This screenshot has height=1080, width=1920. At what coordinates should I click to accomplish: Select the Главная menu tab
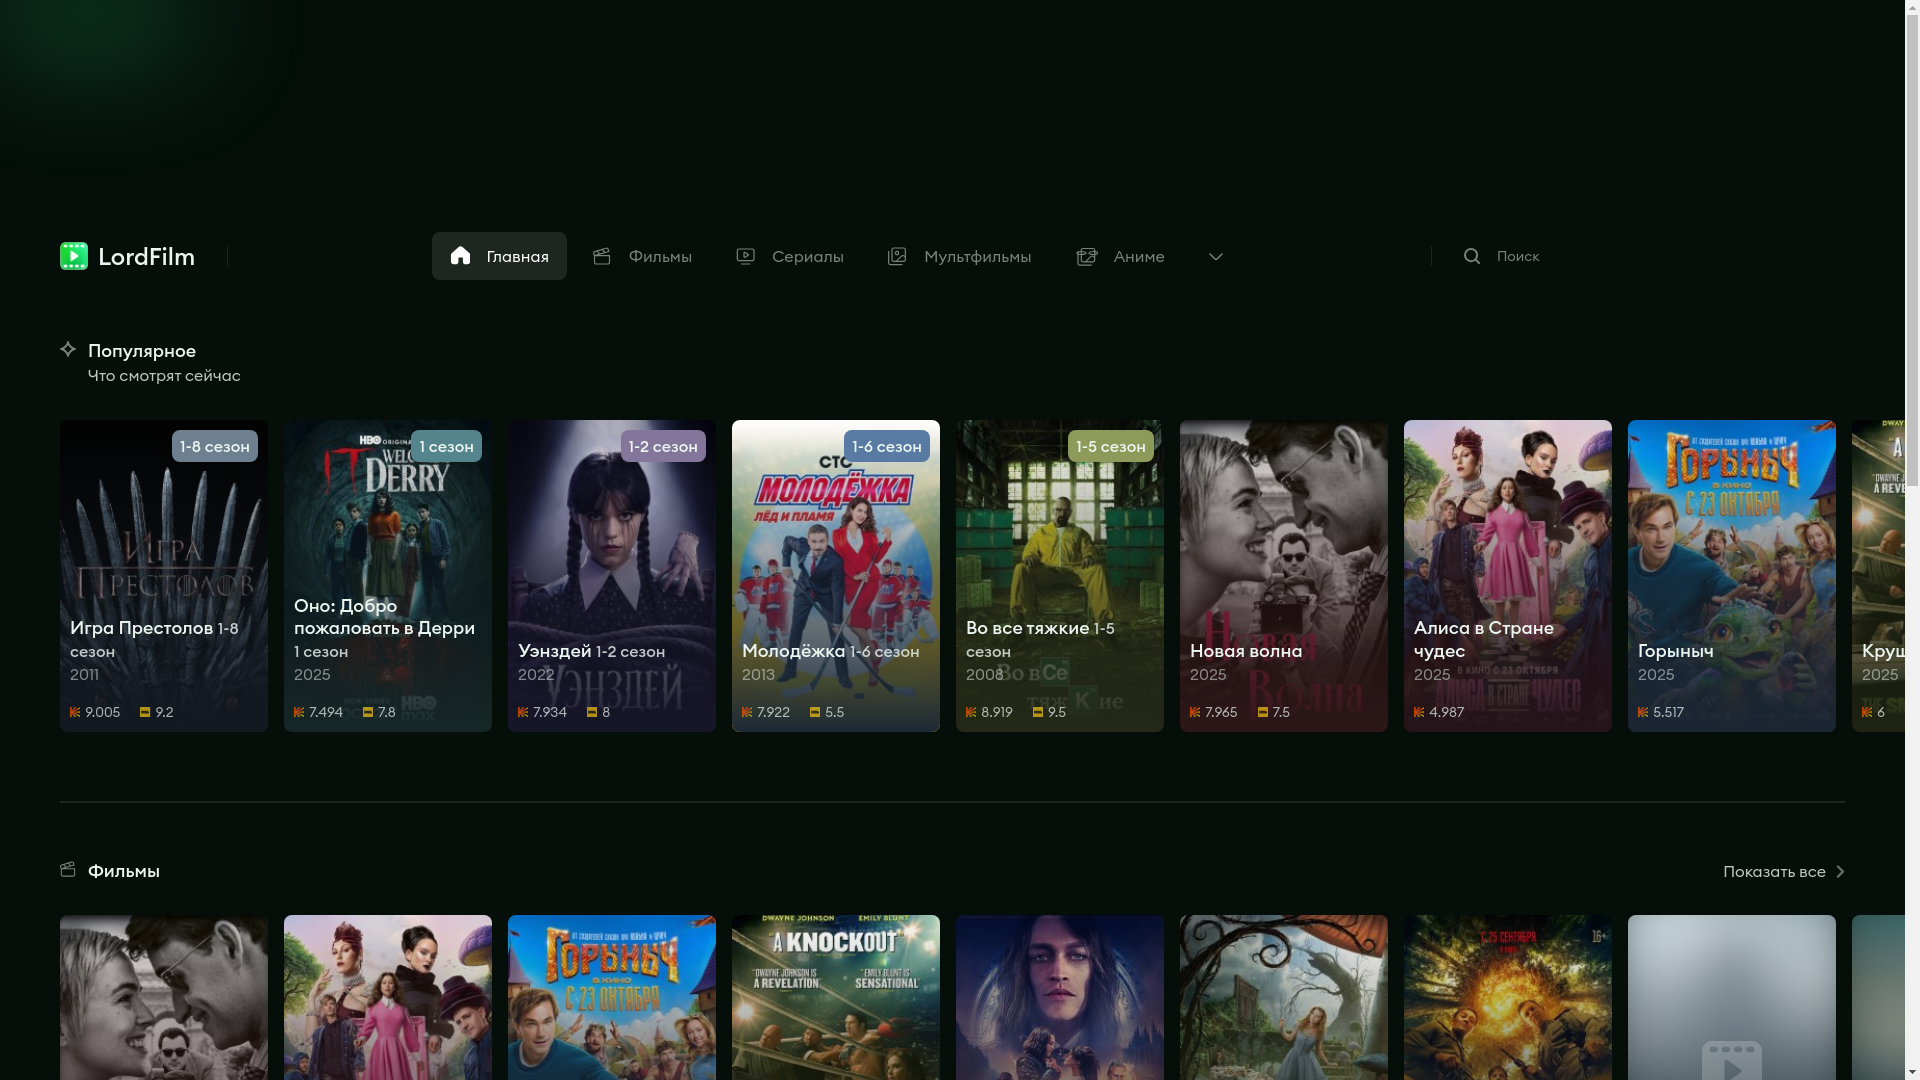coord(499,256)
